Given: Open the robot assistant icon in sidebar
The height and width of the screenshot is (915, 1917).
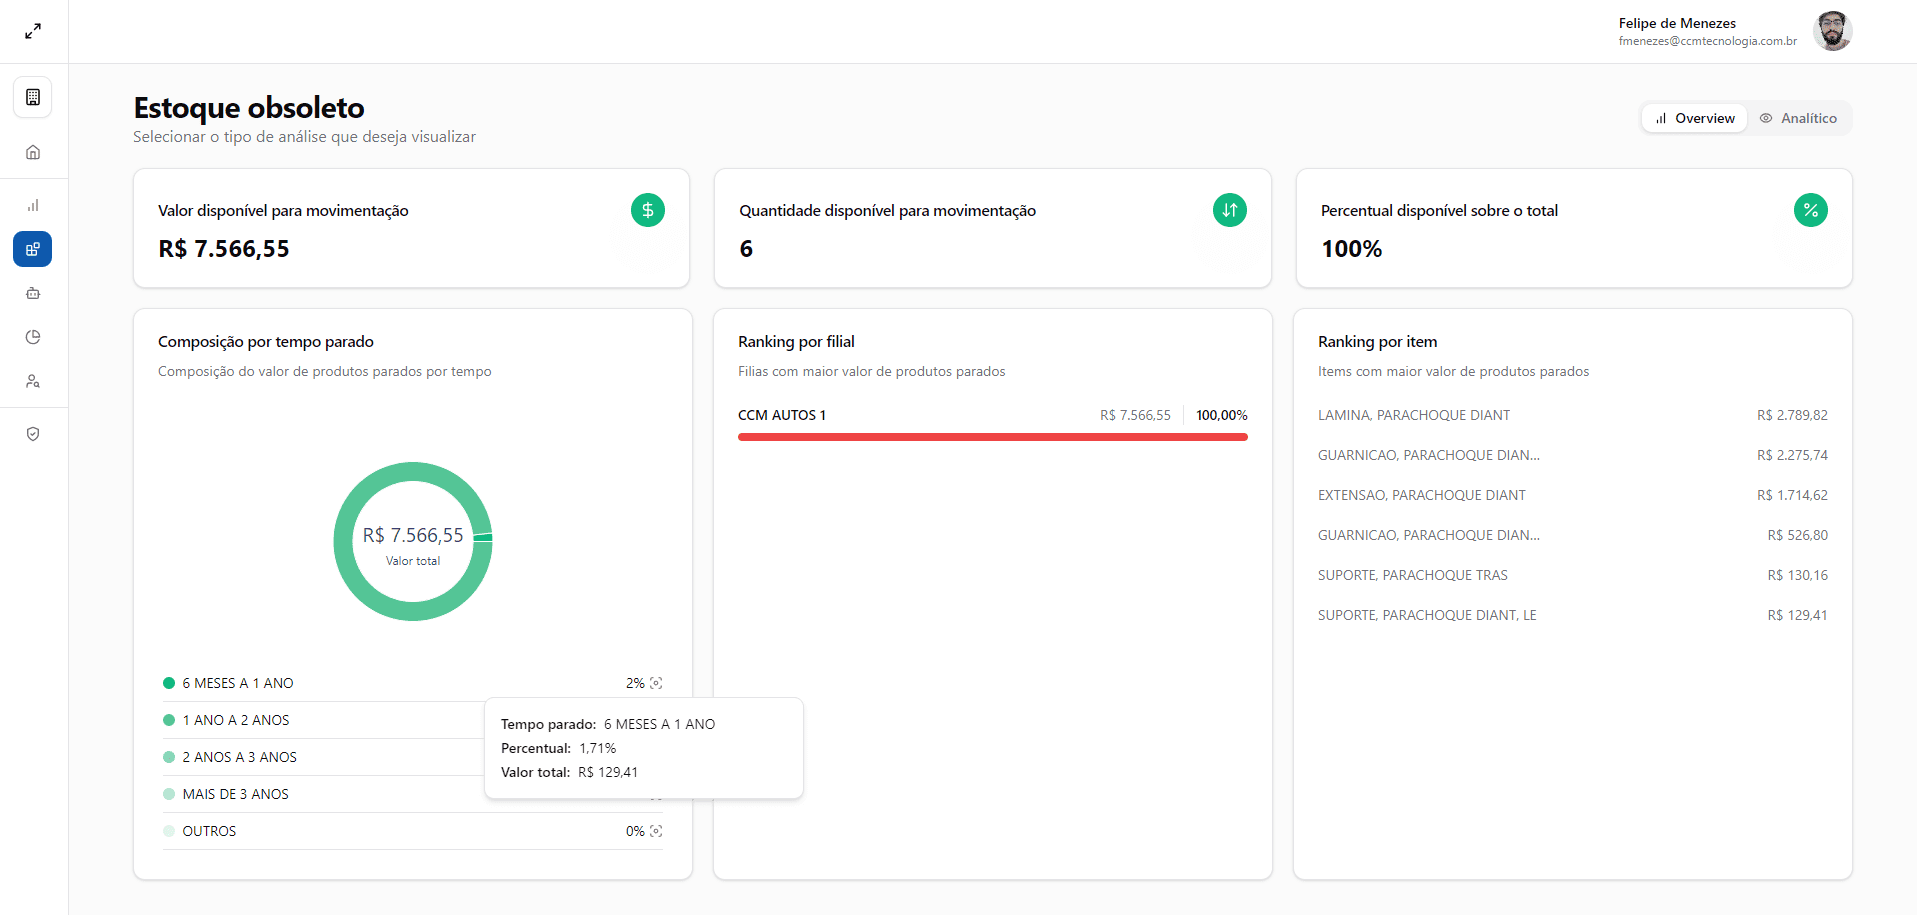Looking at the screenshot, I should [x=33, y=293].
